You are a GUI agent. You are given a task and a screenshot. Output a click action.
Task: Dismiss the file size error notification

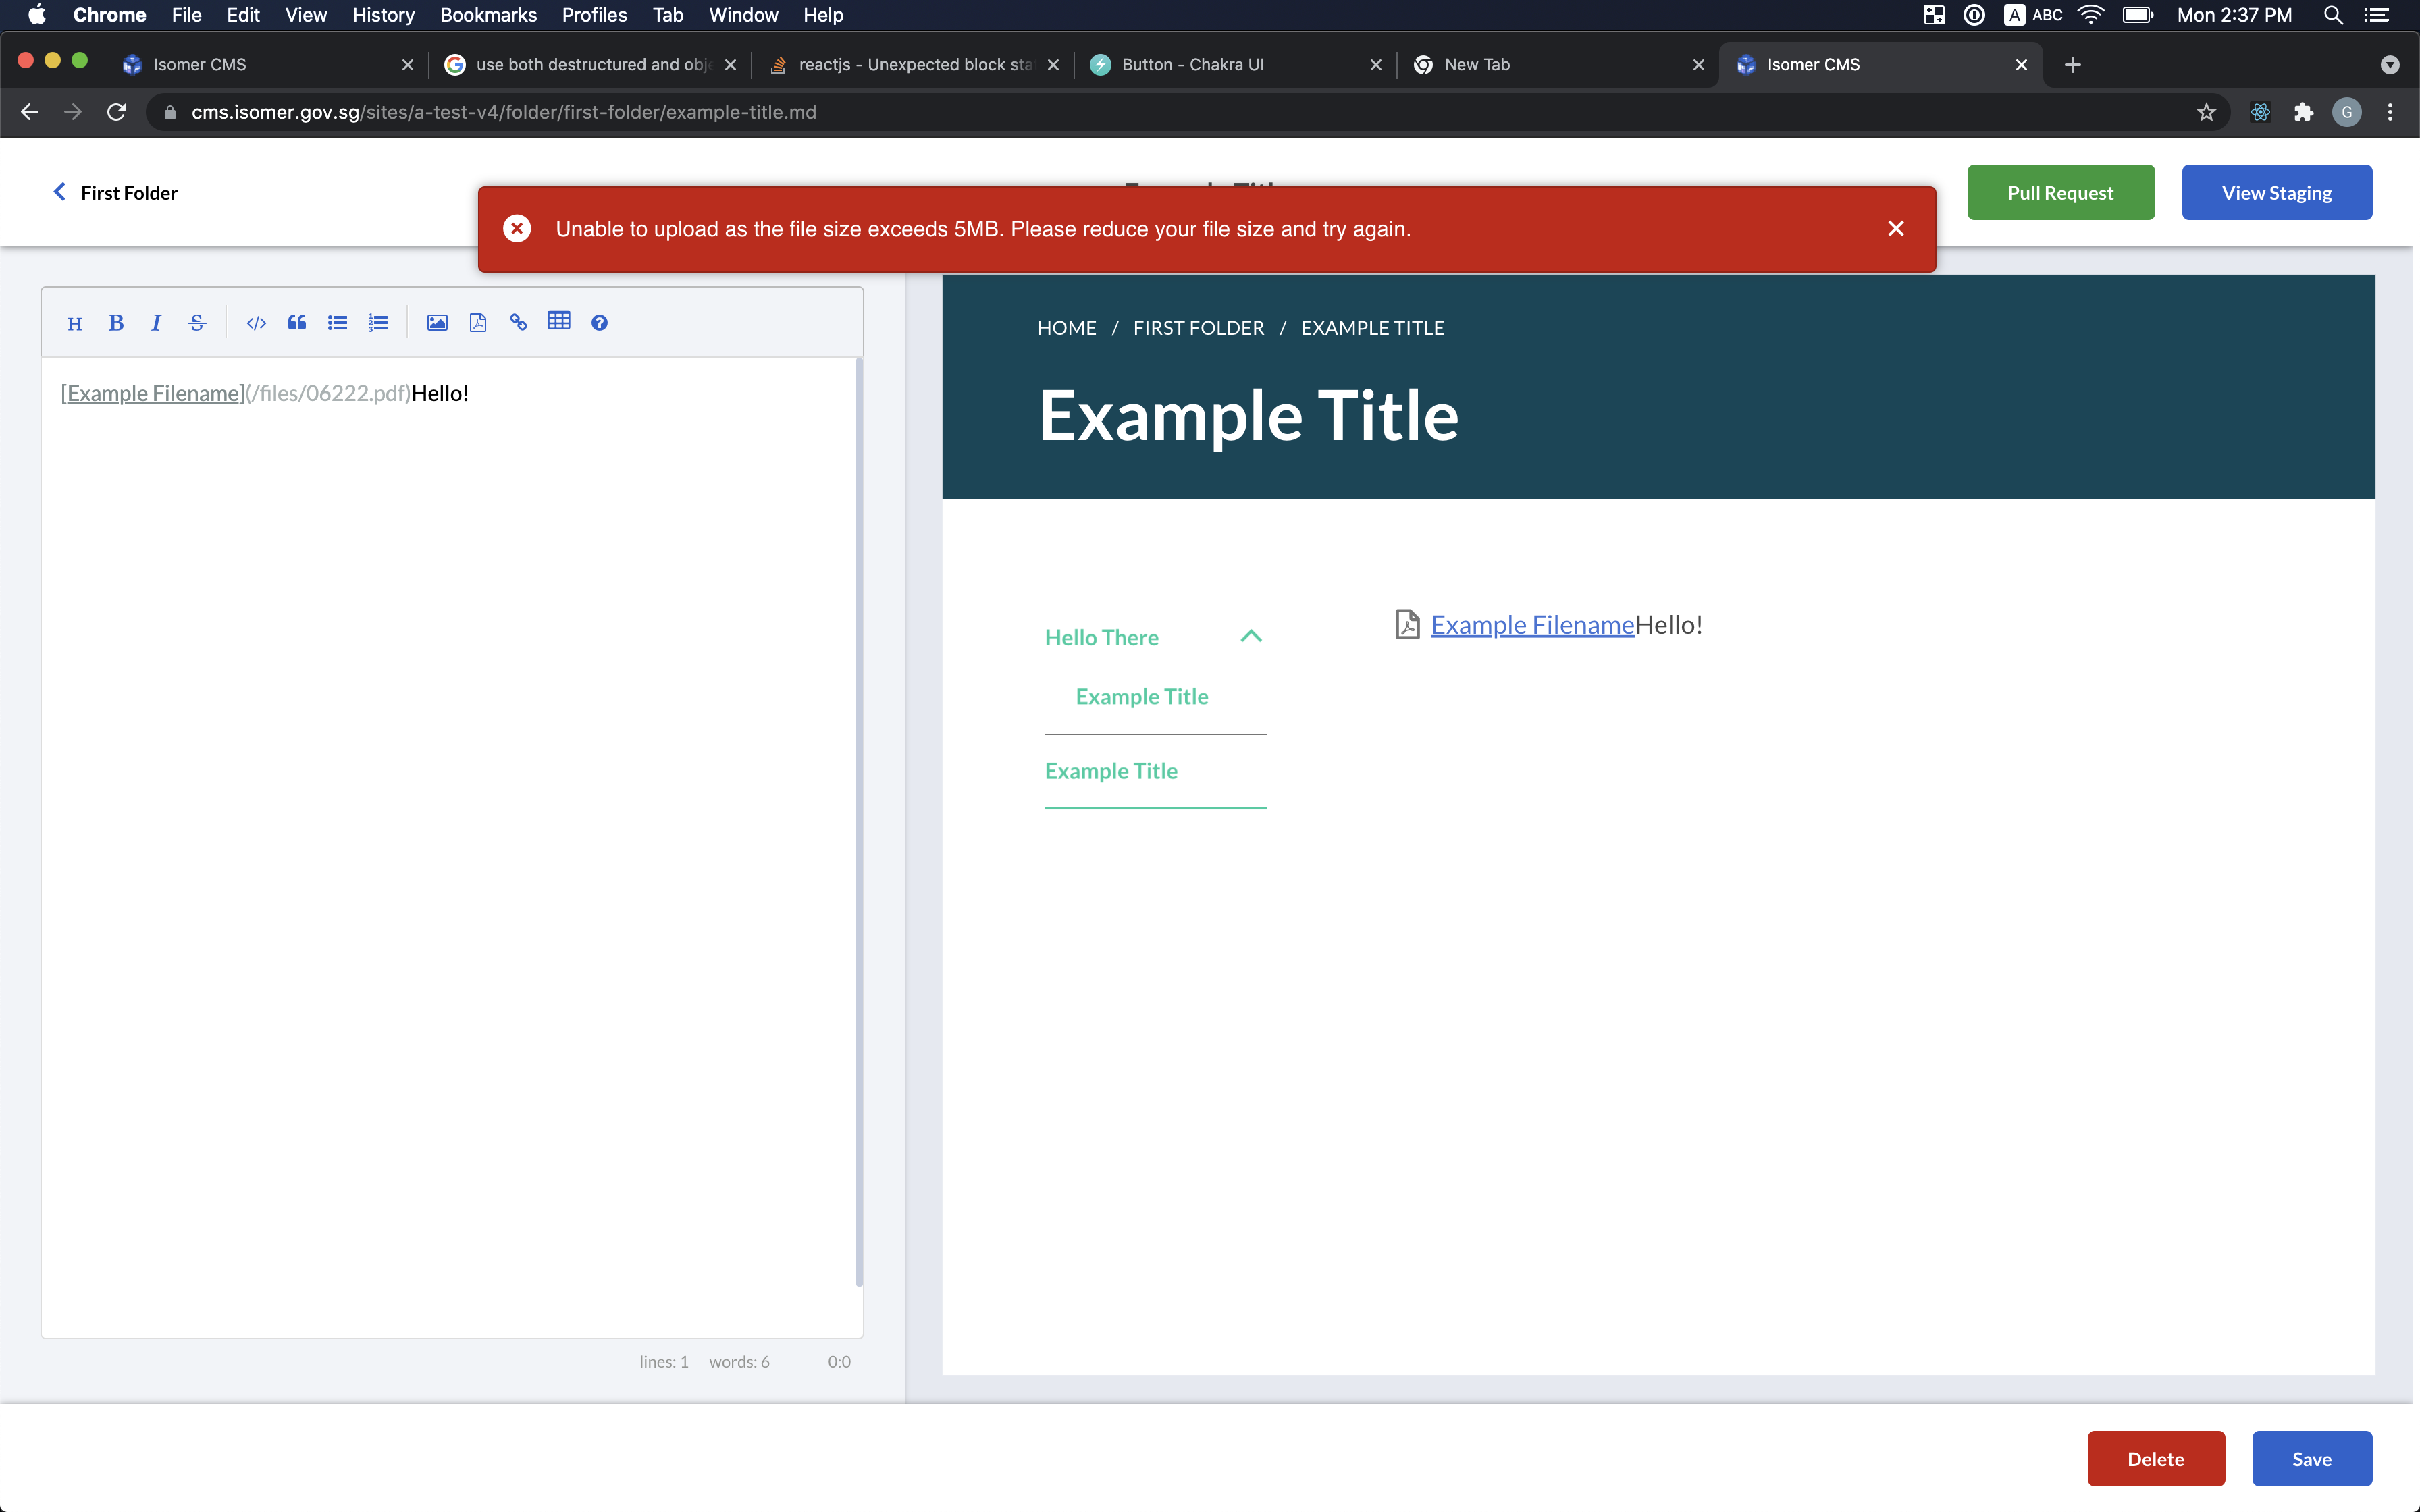pyautogui.click(x=1895, y=228)
